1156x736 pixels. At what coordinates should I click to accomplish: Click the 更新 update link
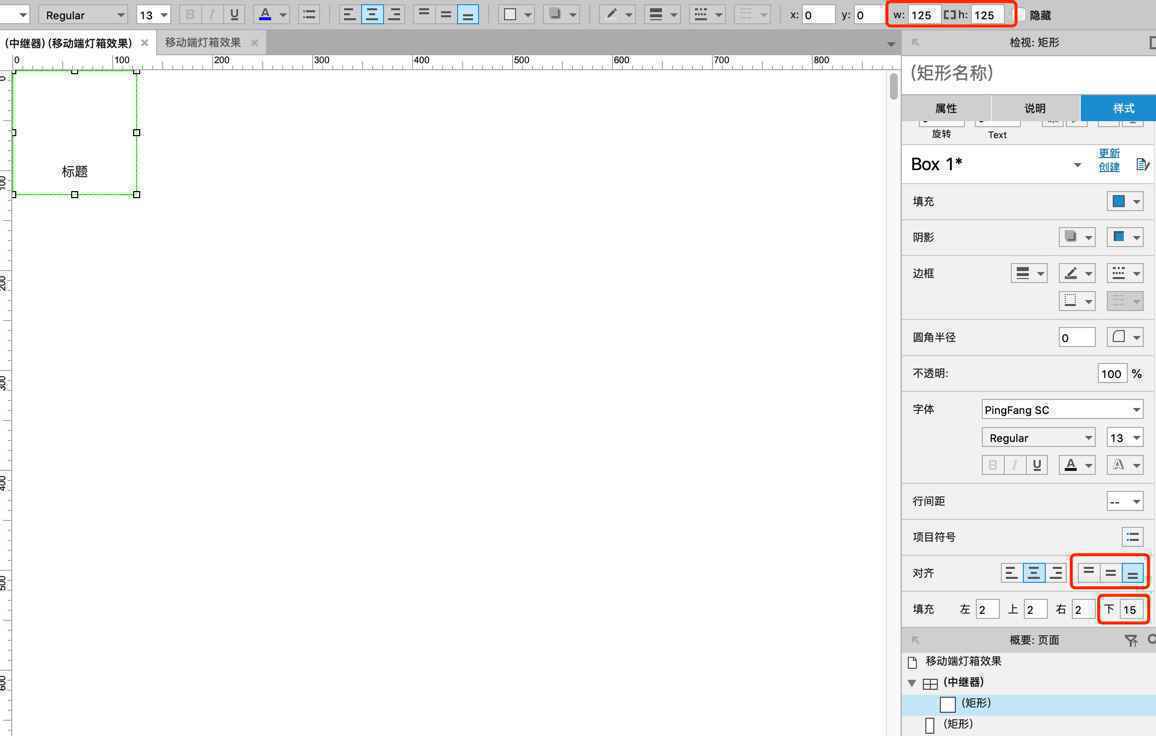click(1109, 153)
